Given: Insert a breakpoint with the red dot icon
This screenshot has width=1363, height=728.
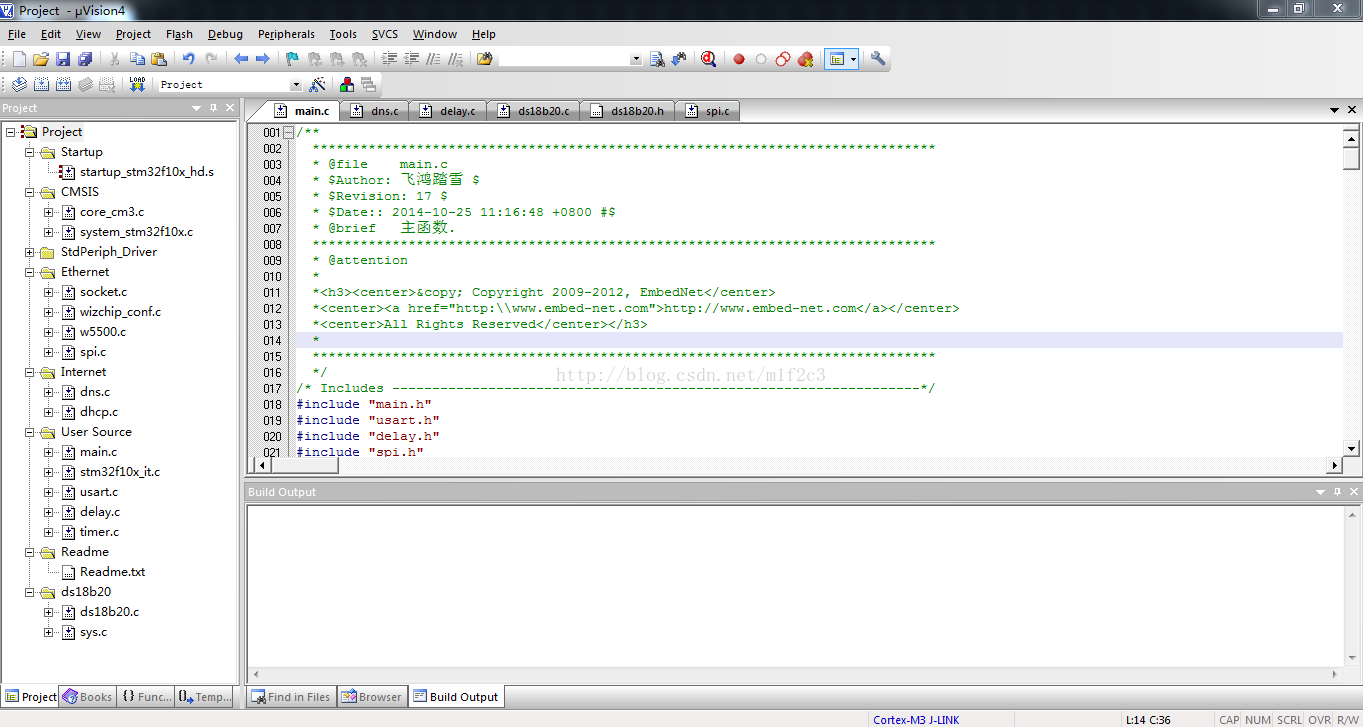Looking at the screenshot, I should pos(739,59).
